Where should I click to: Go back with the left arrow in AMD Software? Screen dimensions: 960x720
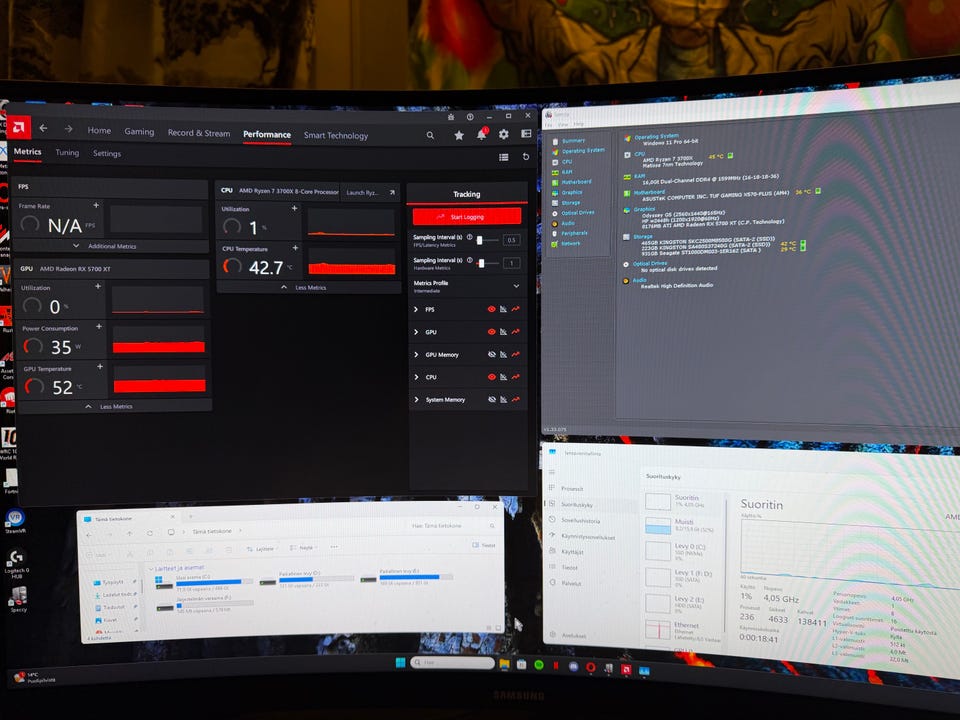[x=43, y=129]
